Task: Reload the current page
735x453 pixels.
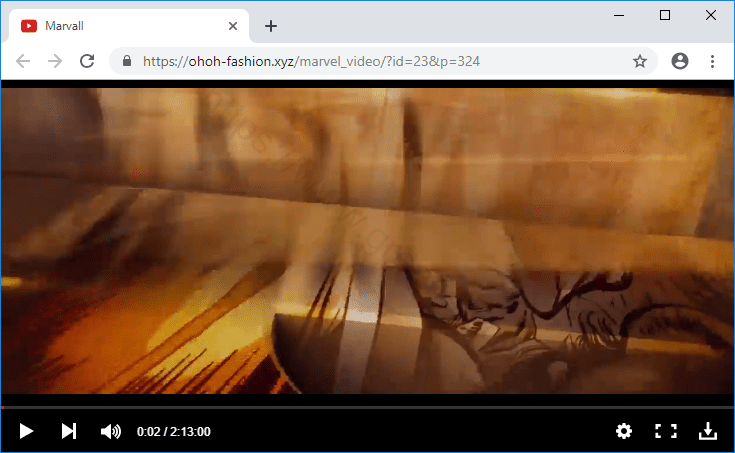Action: pos(87,61)
